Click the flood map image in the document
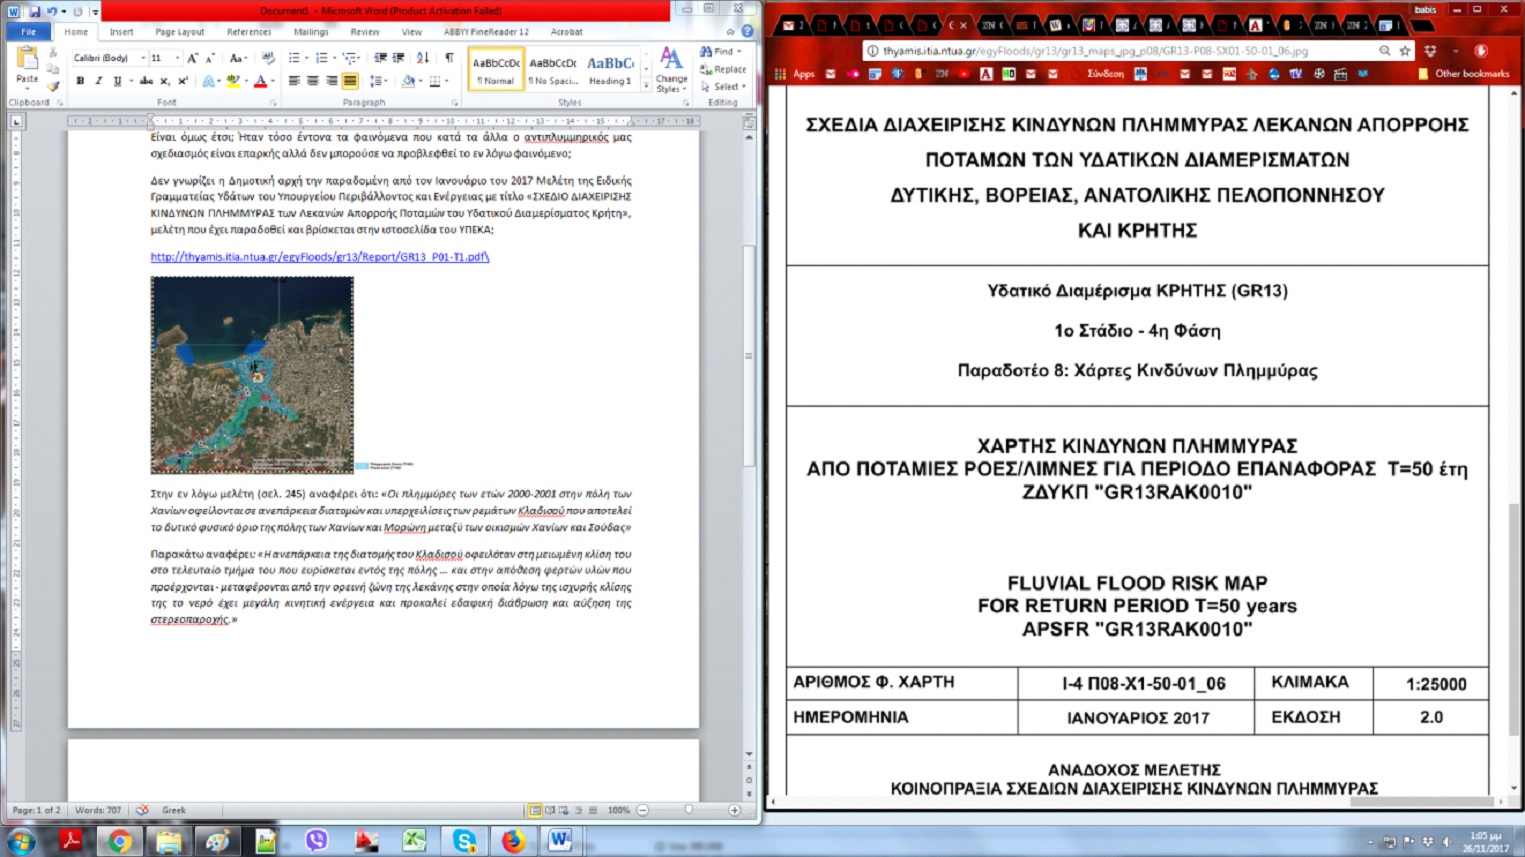The width and height of the screenshot is (1525, 857). pyautogui.click(x=252, y=374)
